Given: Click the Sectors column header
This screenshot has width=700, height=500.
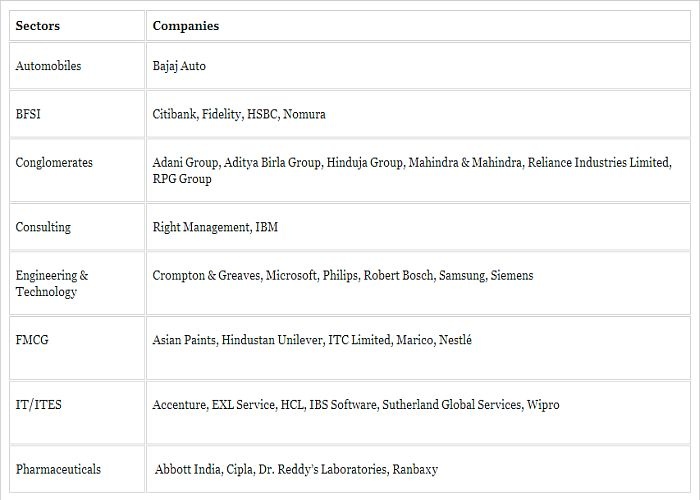Looking at the screenshot, I should coord(77,26).
